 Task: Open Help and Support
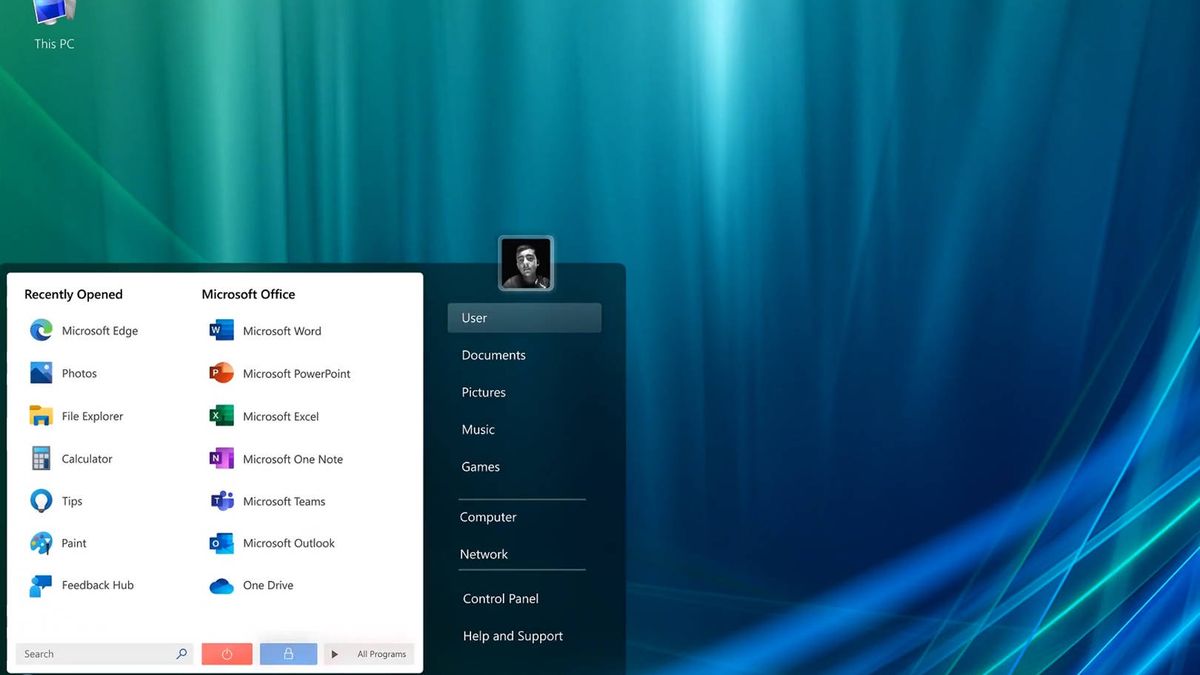click(513, 636)
